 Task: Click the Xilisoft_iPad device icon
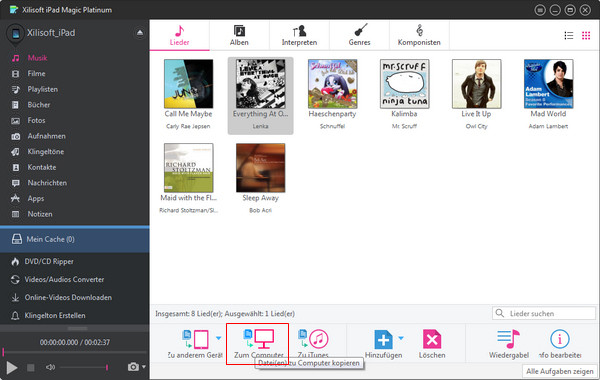[16, 34]
